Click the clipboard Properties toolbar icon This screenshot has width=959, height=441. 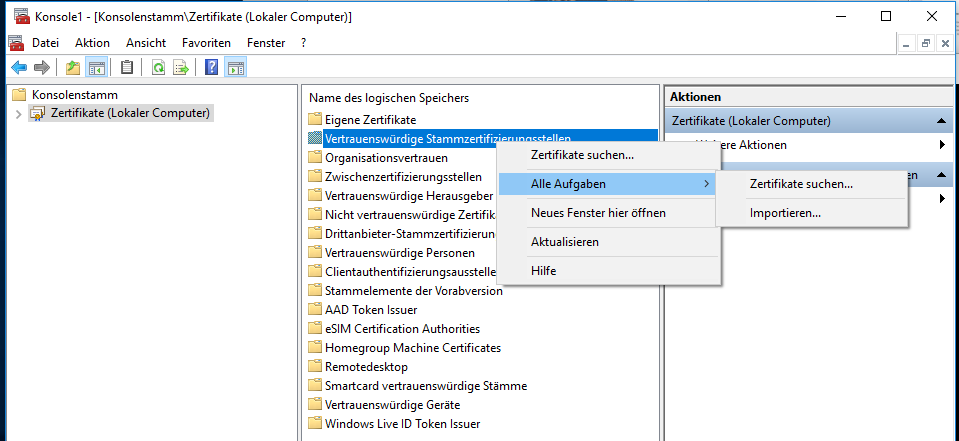tap(127, 68)
